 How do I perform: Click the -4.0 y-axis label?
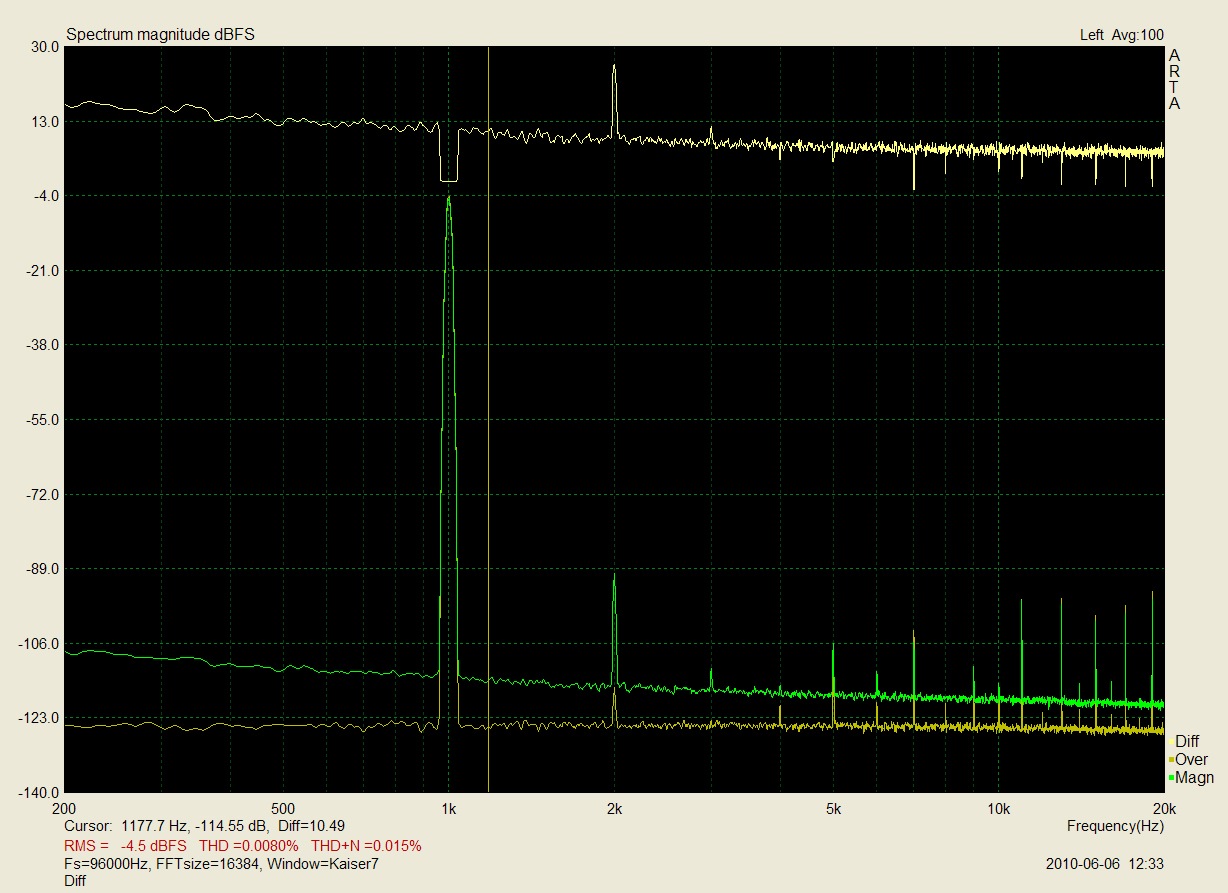[x=47, y=196]
